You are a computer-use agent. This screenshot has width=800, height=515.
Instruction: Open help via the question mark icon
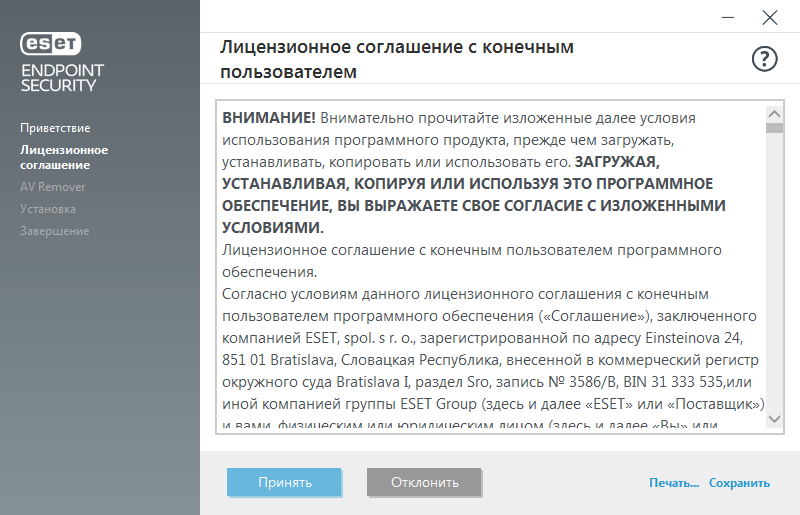pyautogui.click(x=764, y=59)
